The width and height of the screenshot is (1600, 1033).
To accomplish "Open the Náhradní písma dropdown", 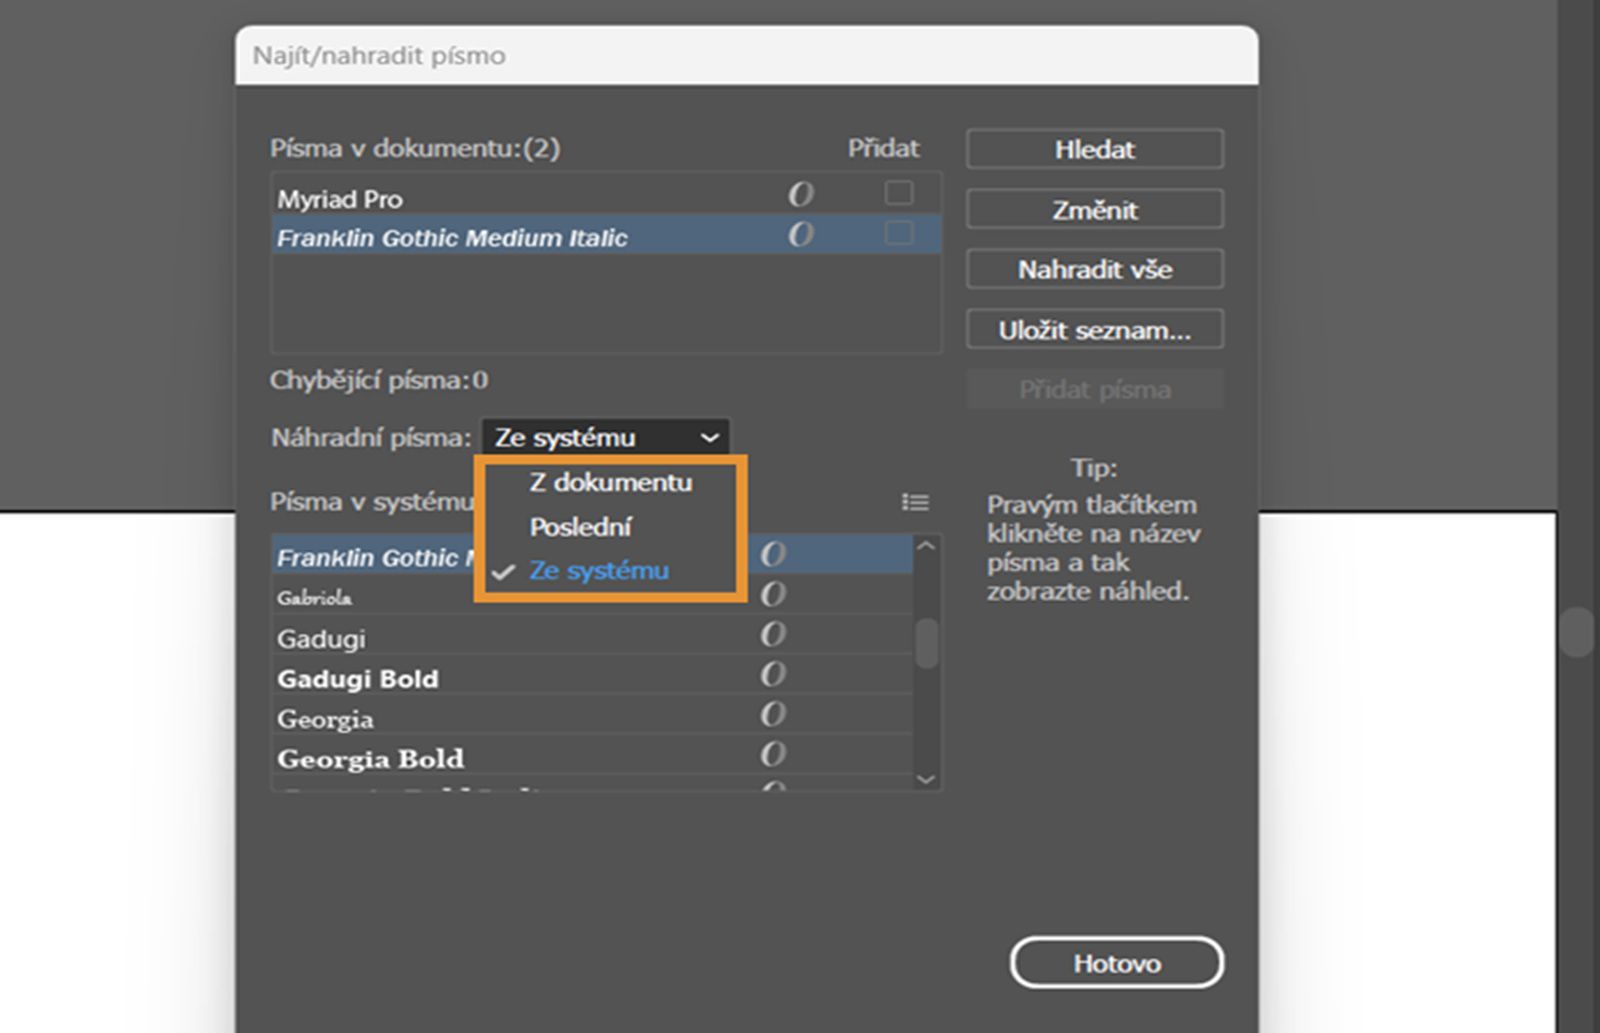I will tap(606, 438).
